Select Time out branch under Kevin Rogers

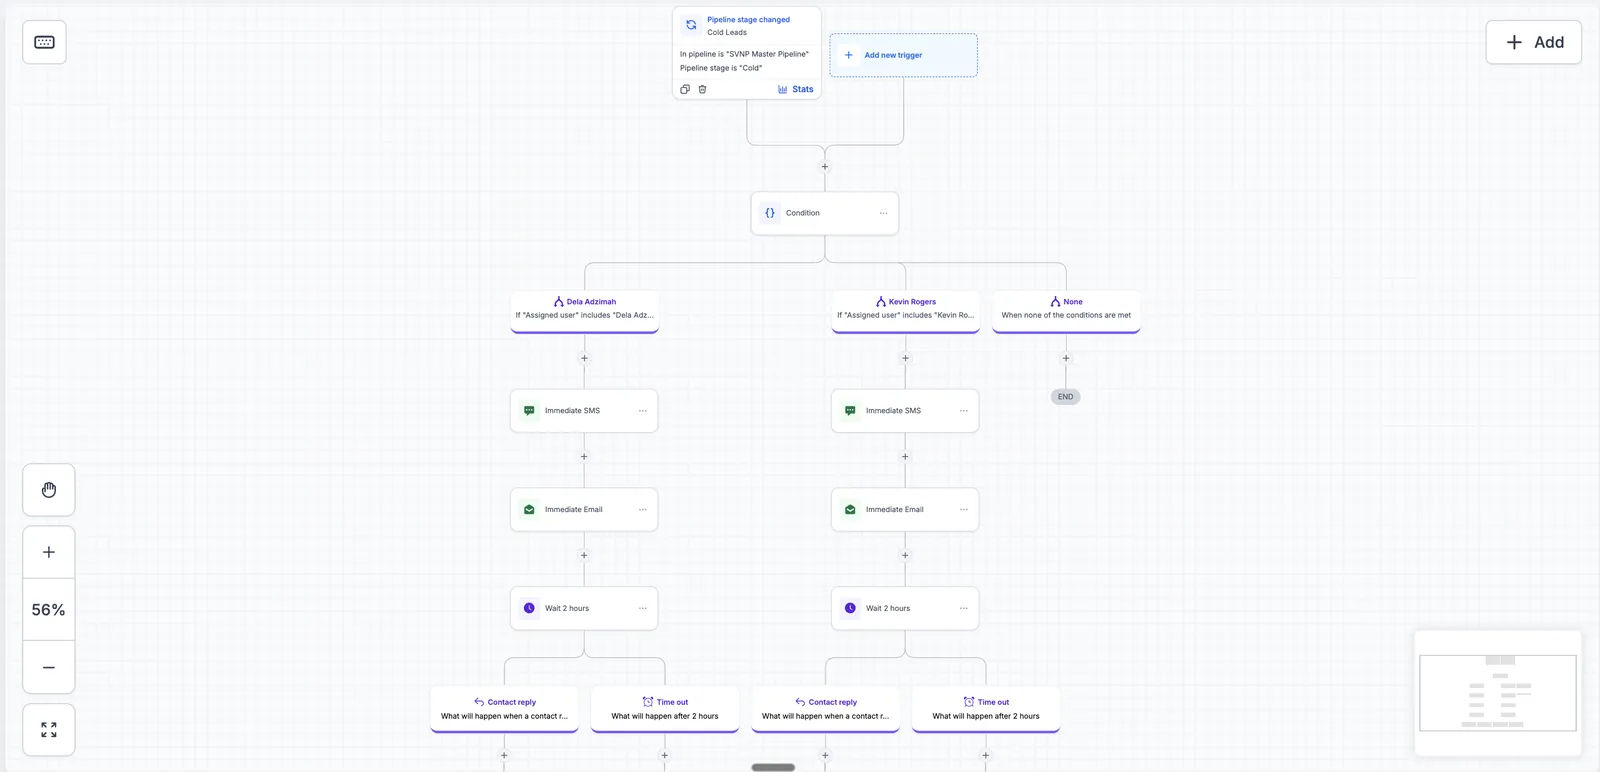pos(986,710)
